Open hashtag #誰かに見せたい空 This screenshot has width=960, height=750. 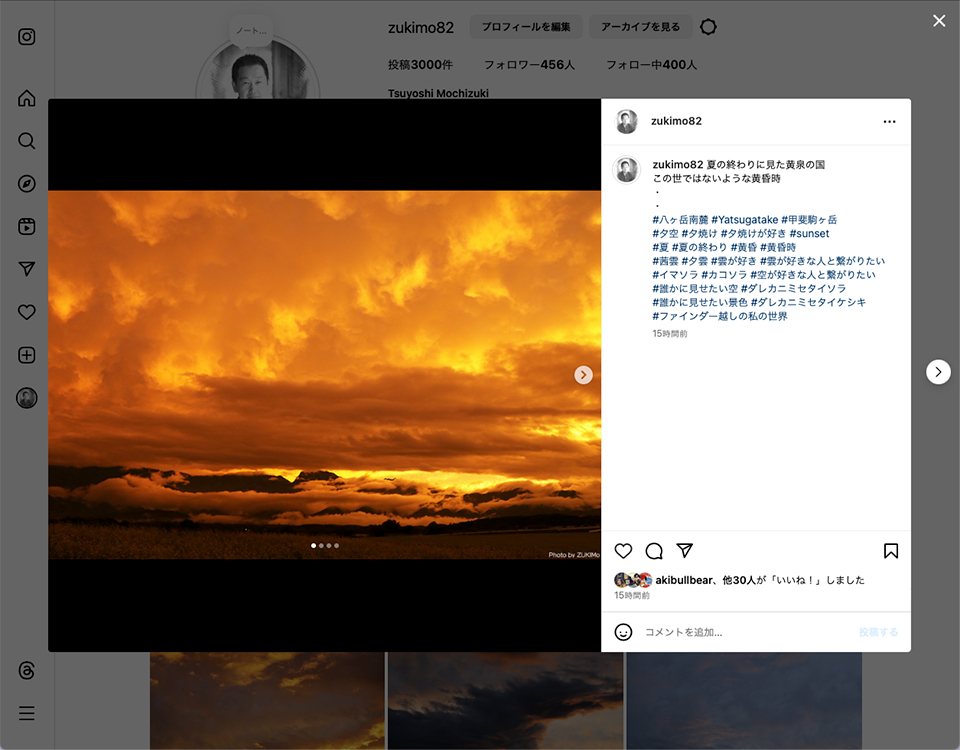click(x=695, y=288)
